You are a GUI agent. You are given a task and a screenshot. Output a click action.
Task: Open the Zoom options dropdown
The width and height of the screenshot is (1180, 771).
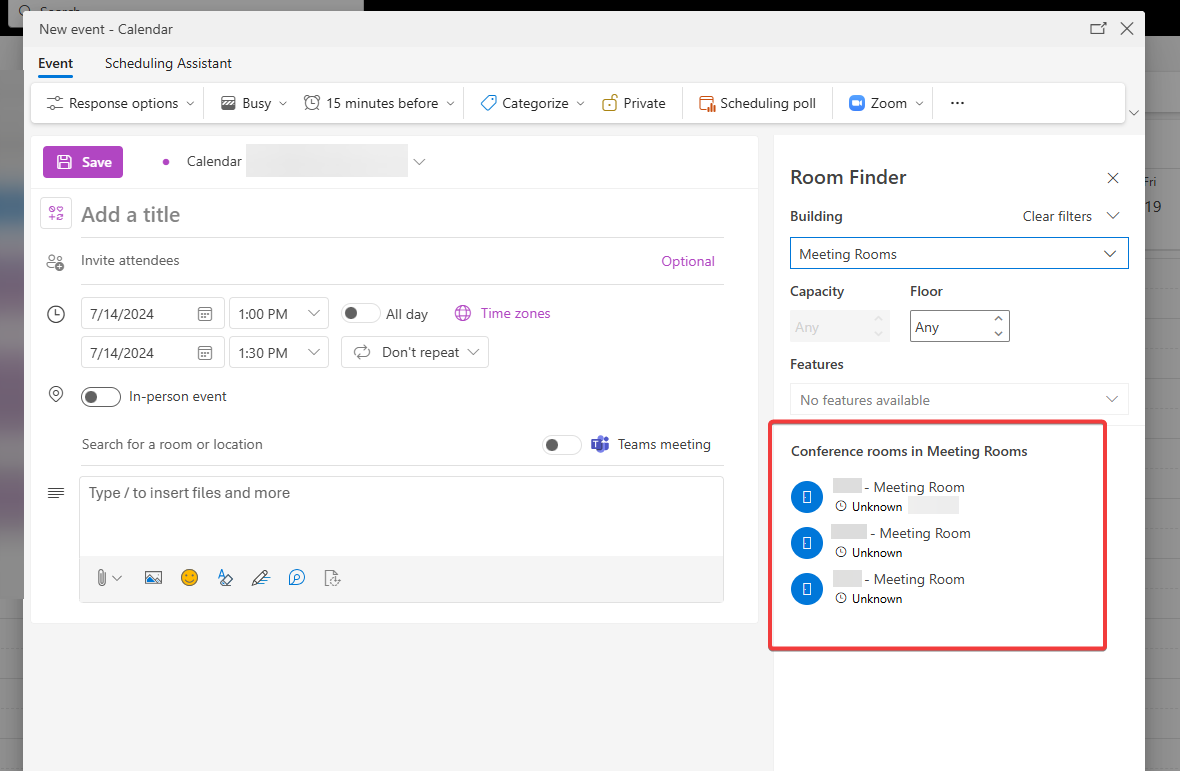(x=920, y=103)
